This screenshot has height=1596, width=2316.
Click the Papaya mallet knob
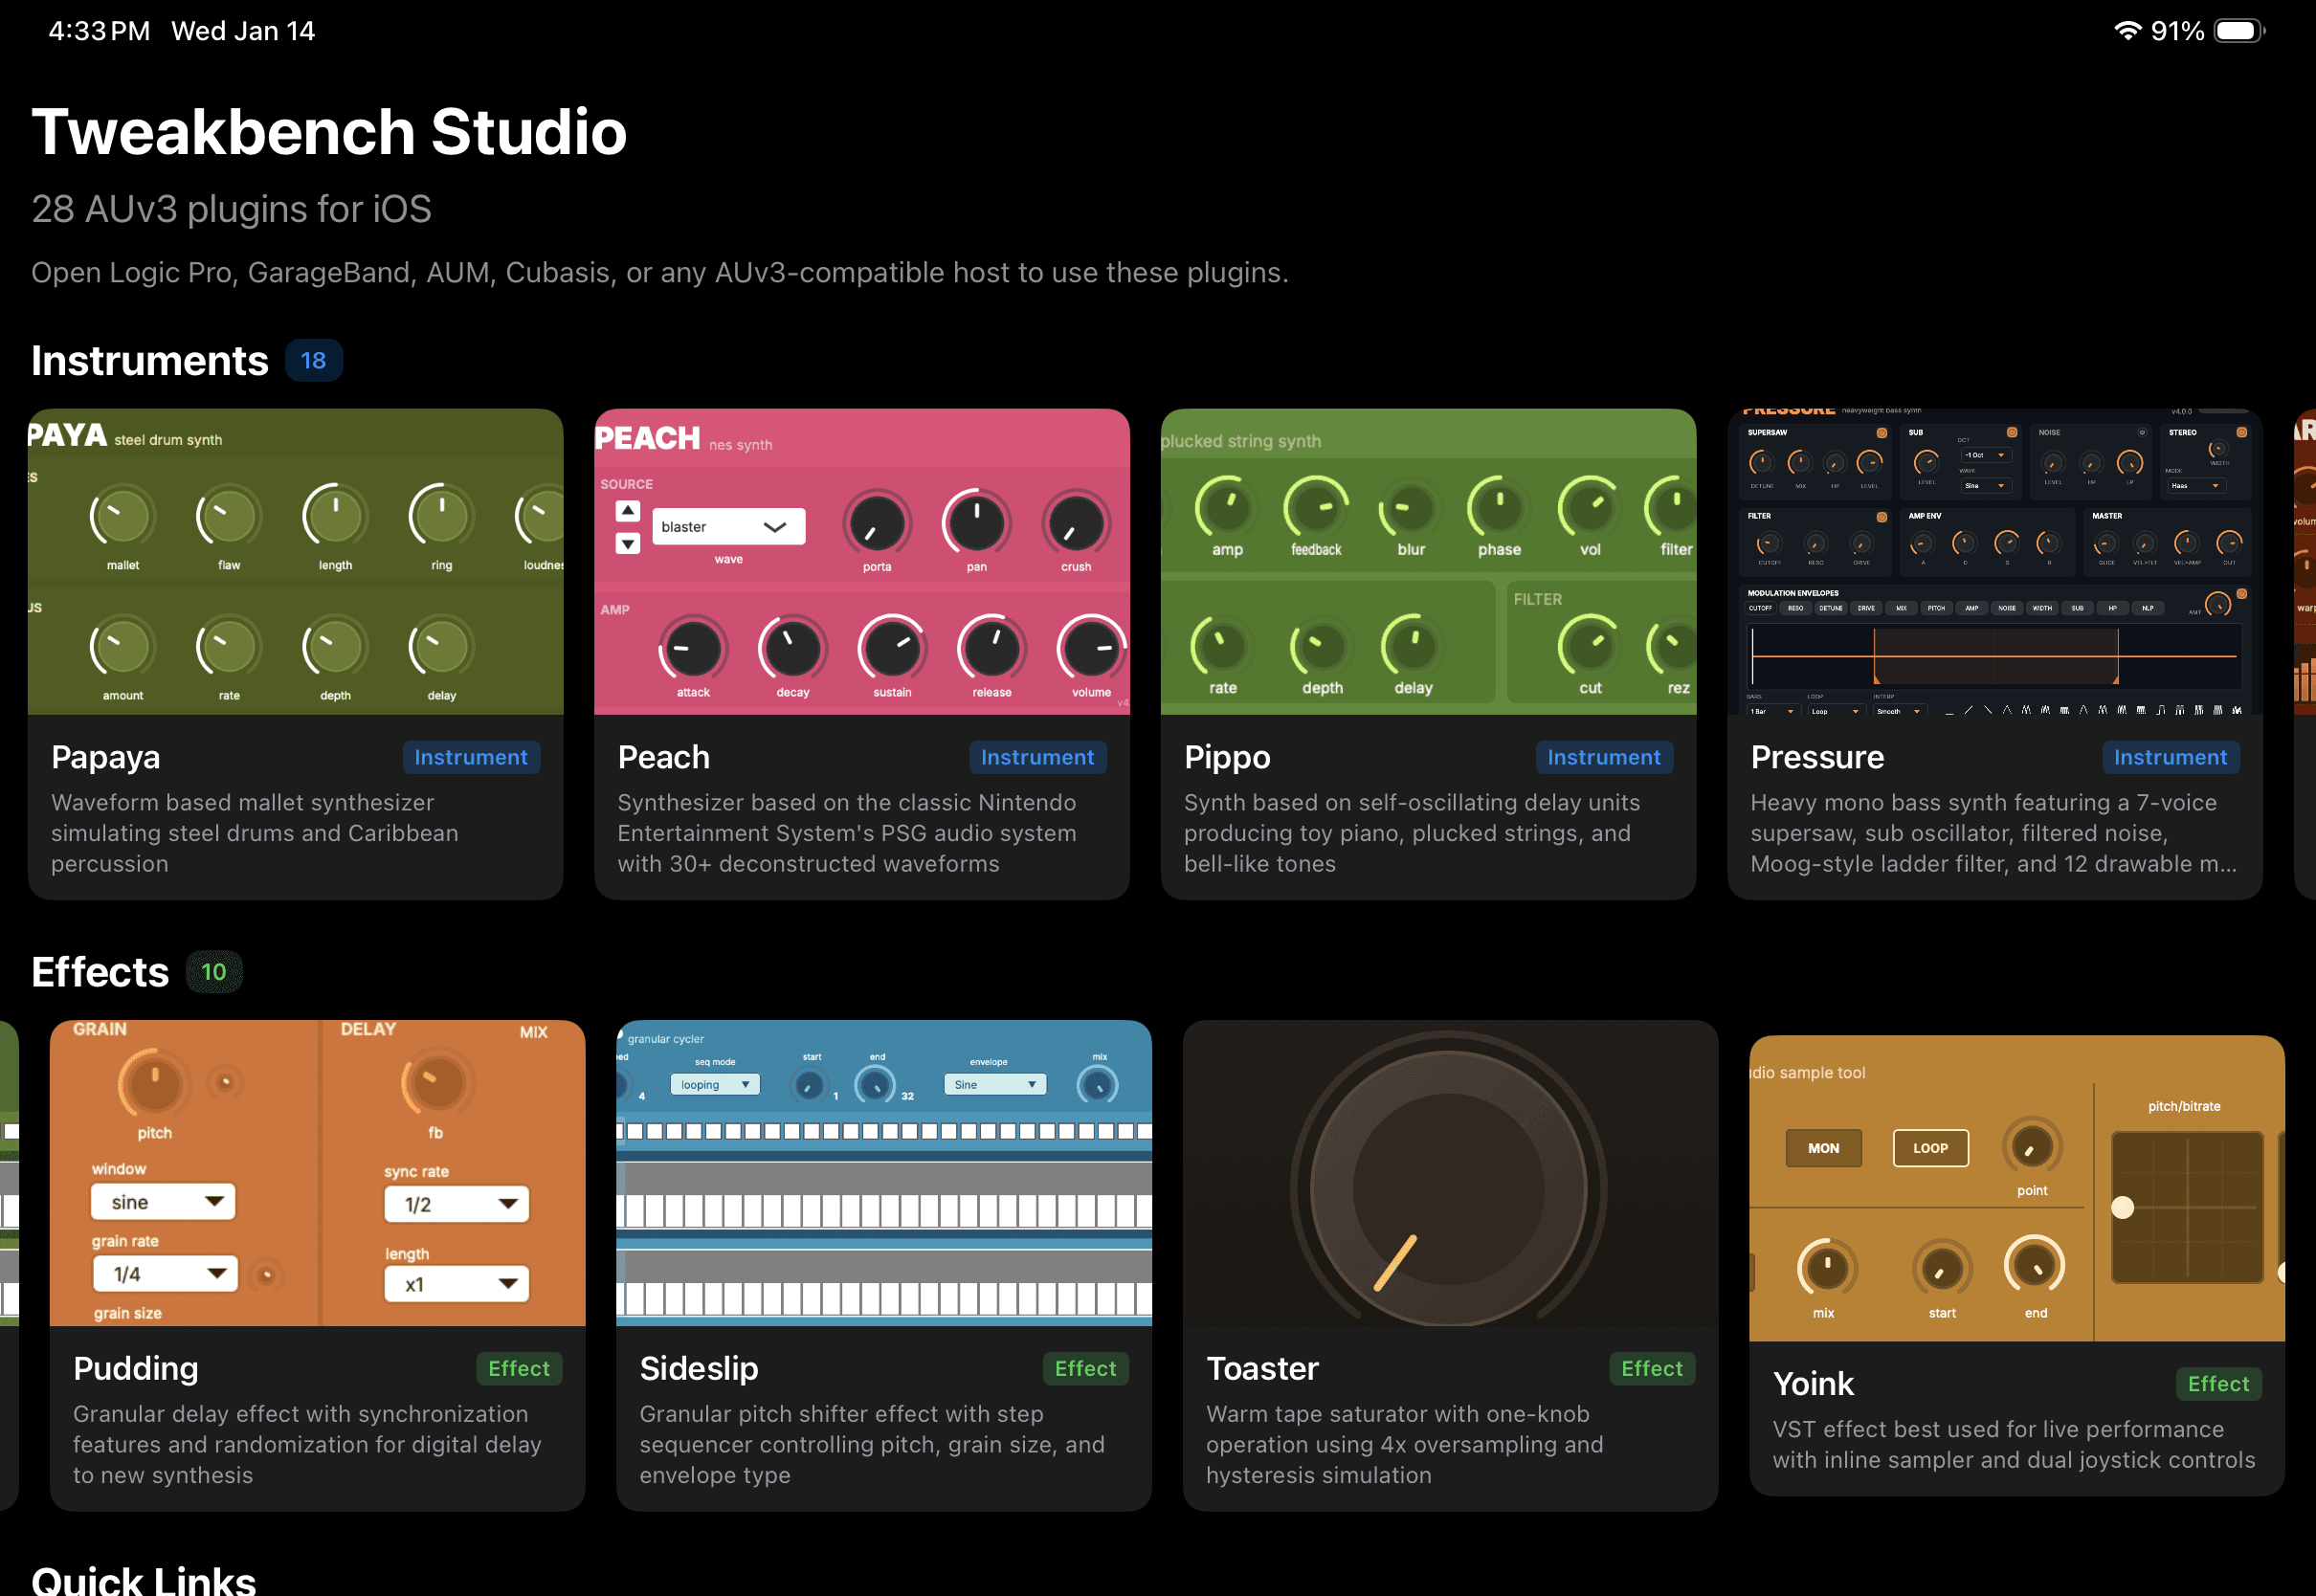[x=122, y=516]
